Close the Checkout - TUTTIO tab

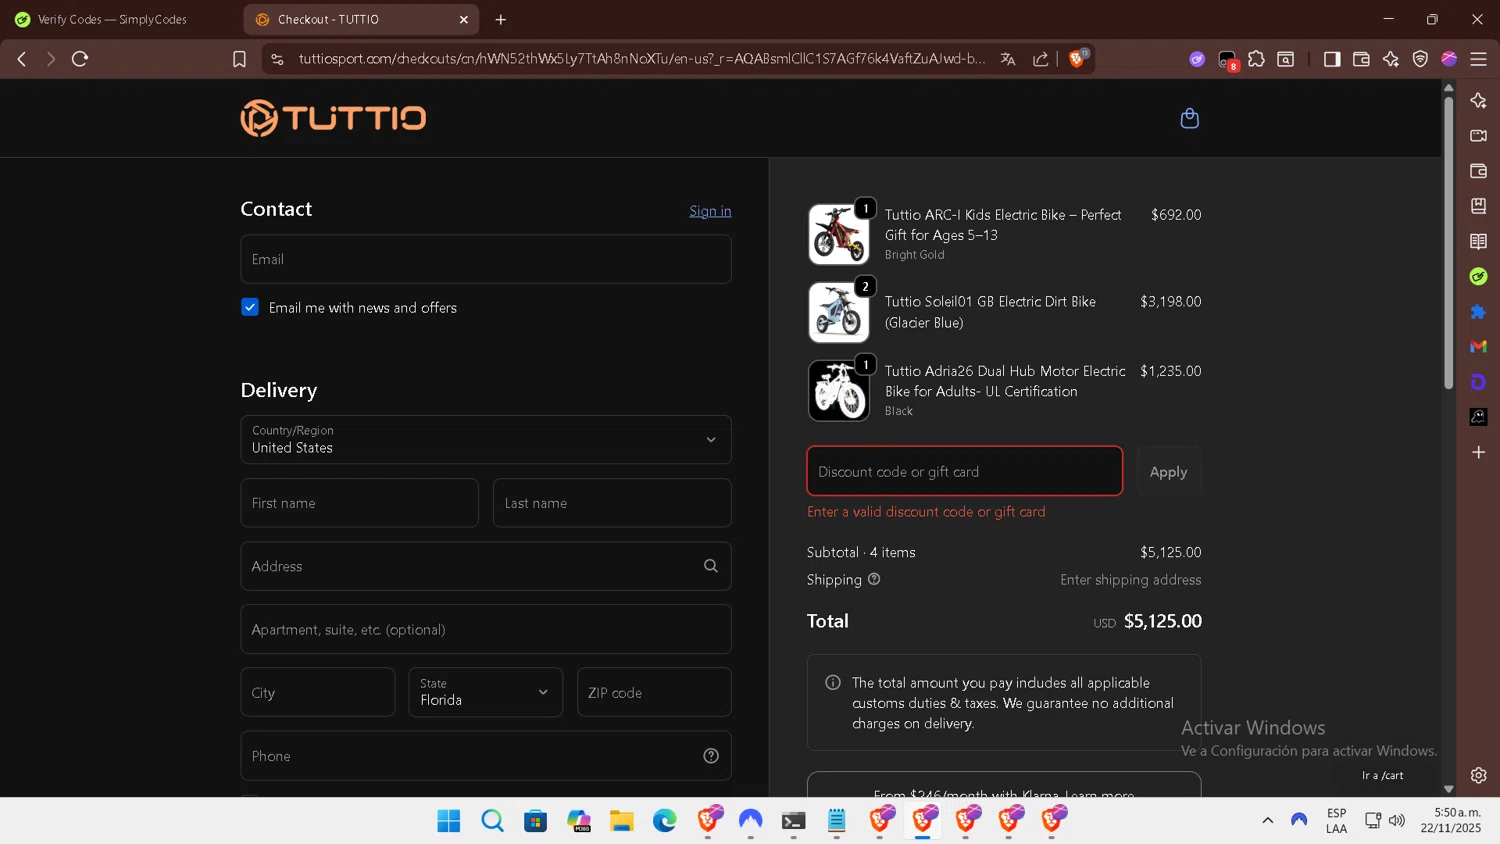(x=464, y=19)
